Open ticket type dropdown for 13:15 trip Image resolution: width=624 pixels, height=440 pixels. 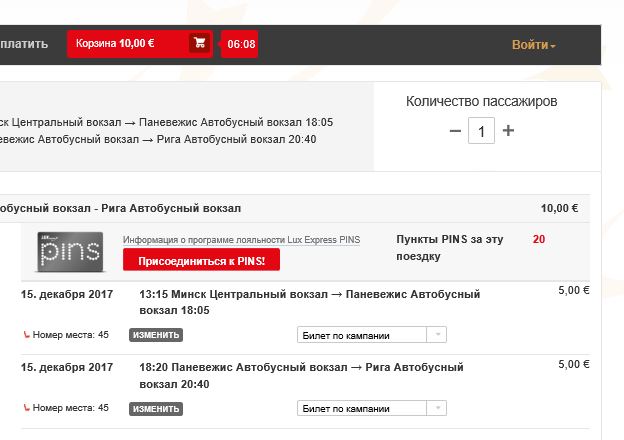372,335
